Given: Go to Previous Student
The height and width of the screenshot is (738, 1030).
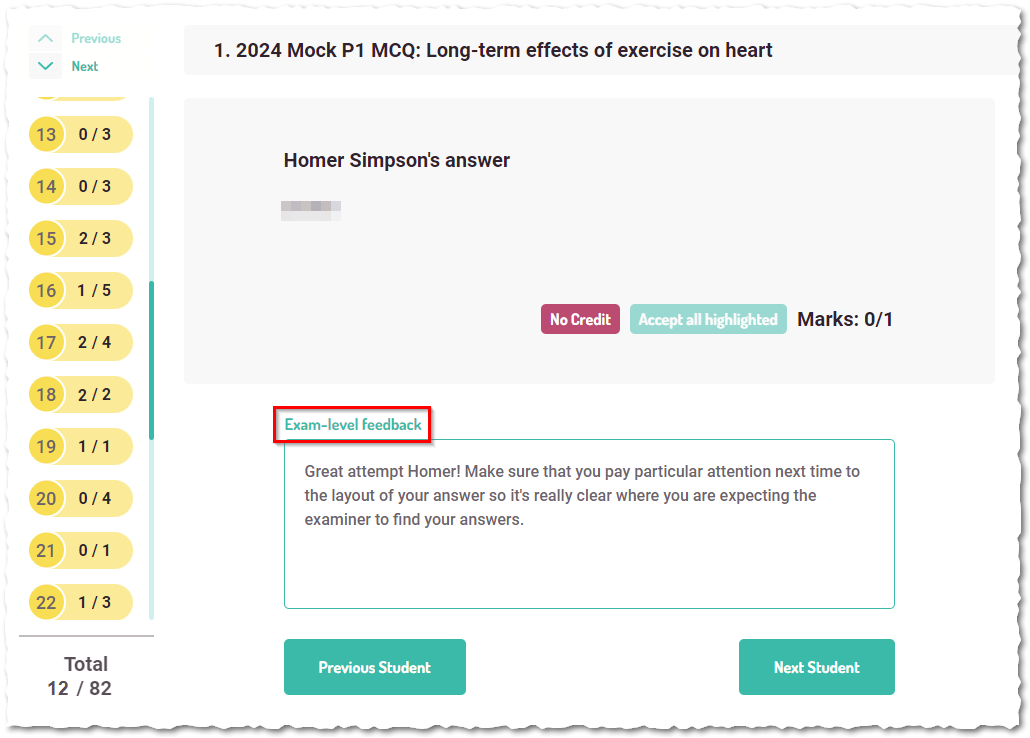Looking at the screenshot, I should (x=374, y=667).
